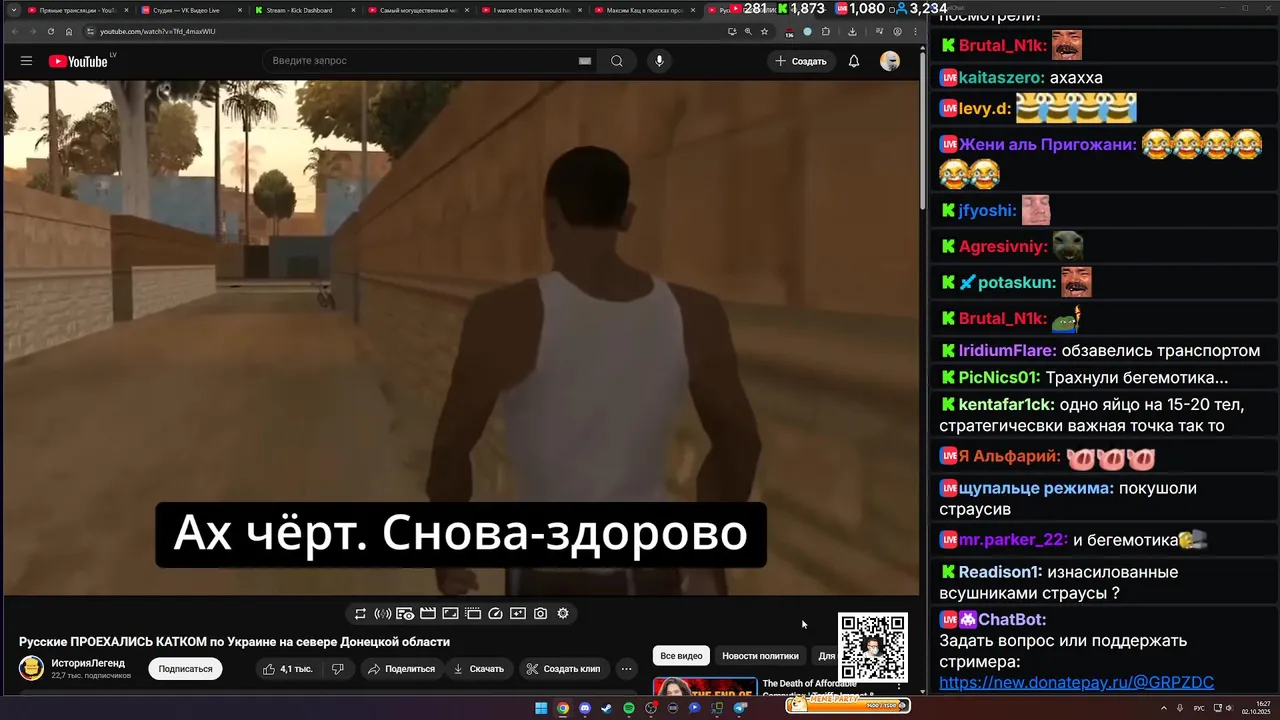The height and width of the screenshot is (720, 1280).
Task: Click the YouTube search magnifier button
Action: (617, 61)
